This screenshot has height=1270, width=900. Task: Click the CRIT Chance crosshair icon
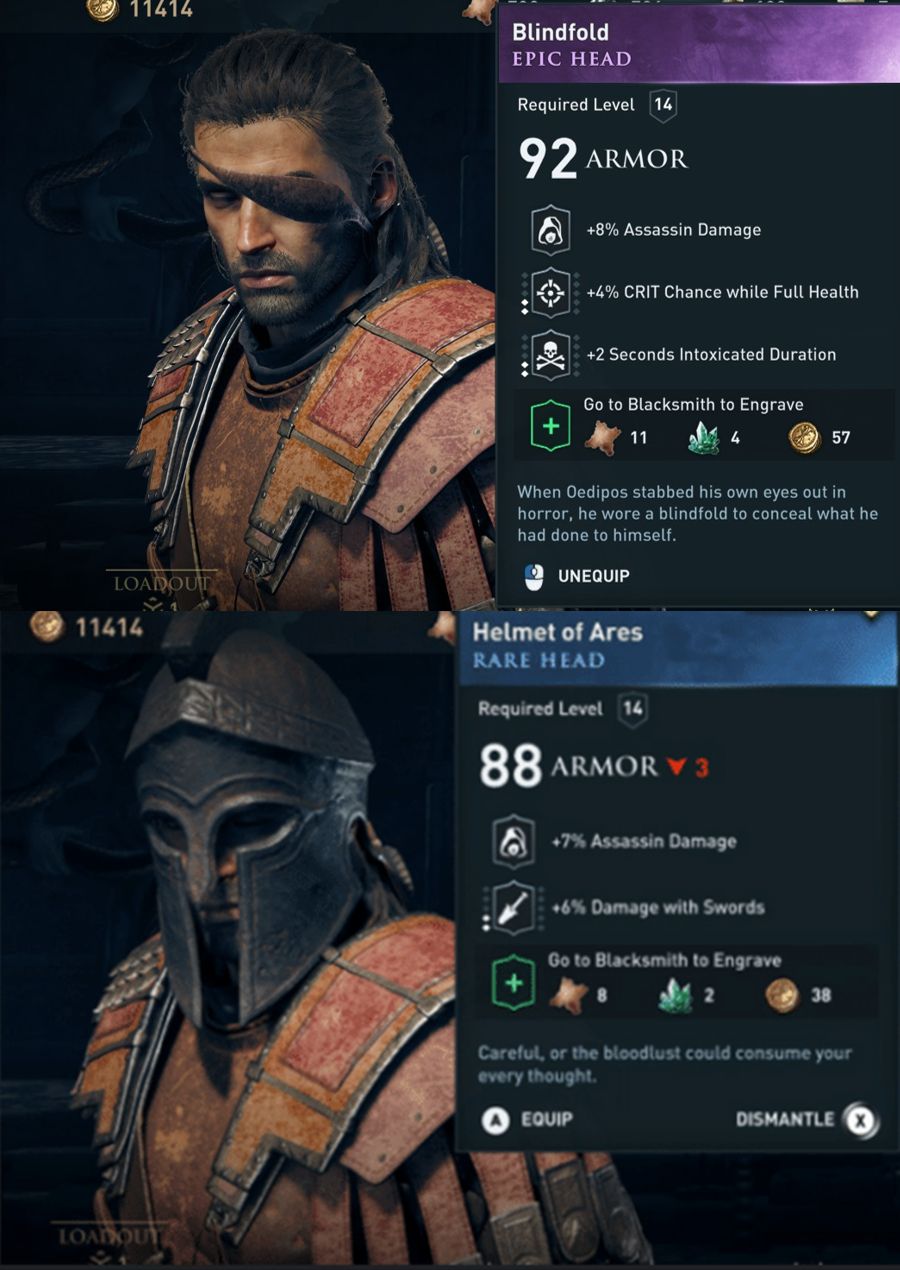[550, 292]
